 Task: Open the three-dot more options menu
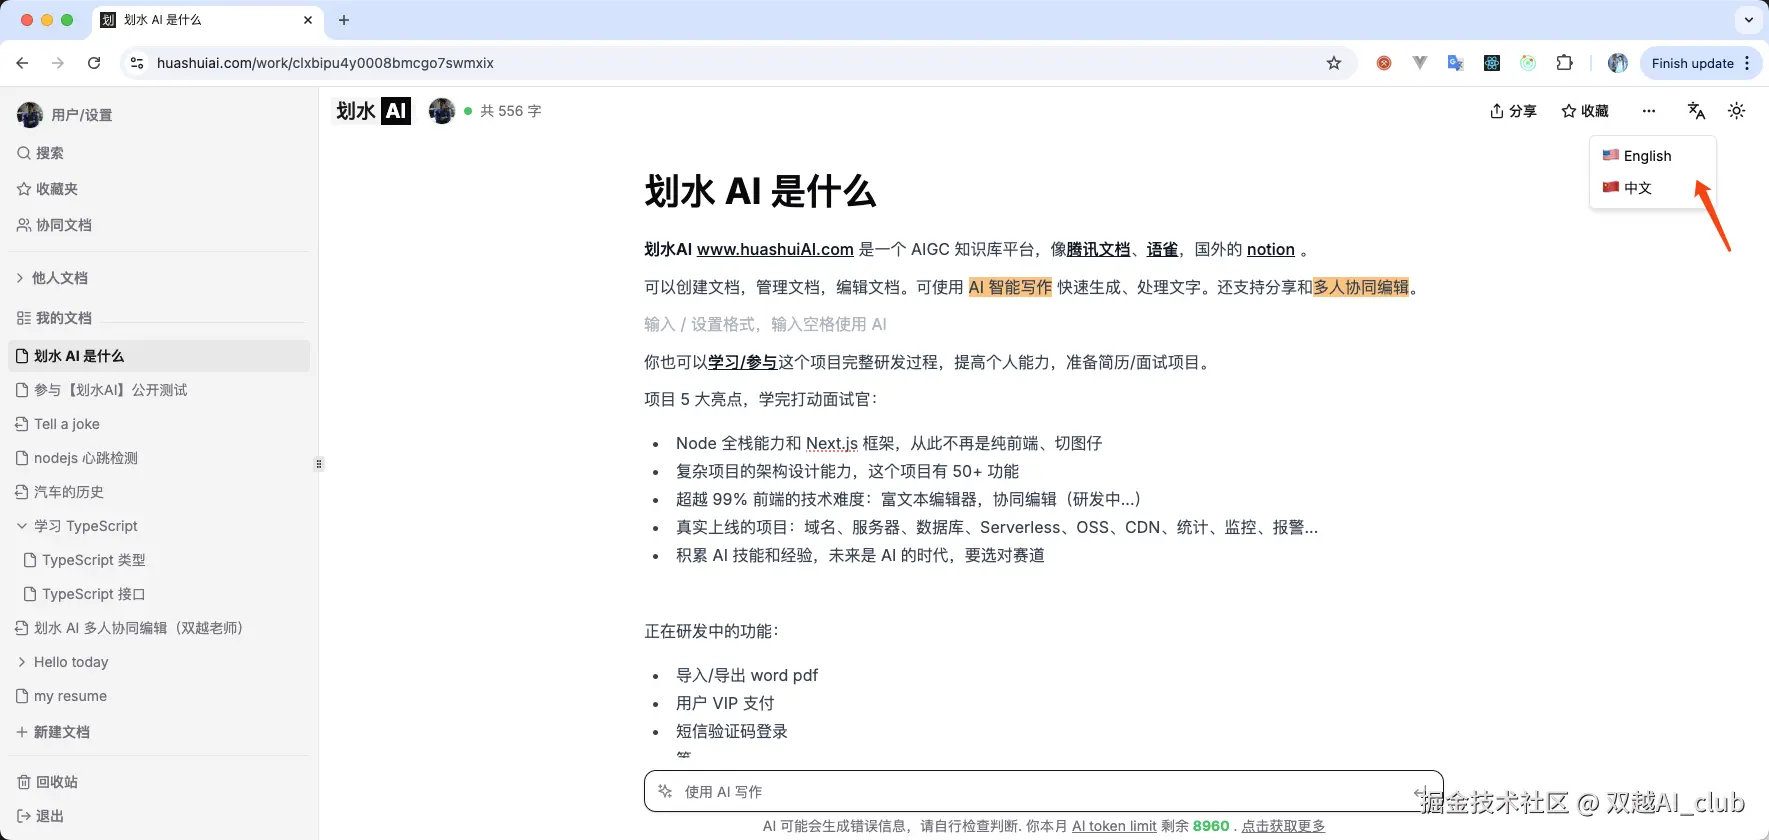(1649, 111)
